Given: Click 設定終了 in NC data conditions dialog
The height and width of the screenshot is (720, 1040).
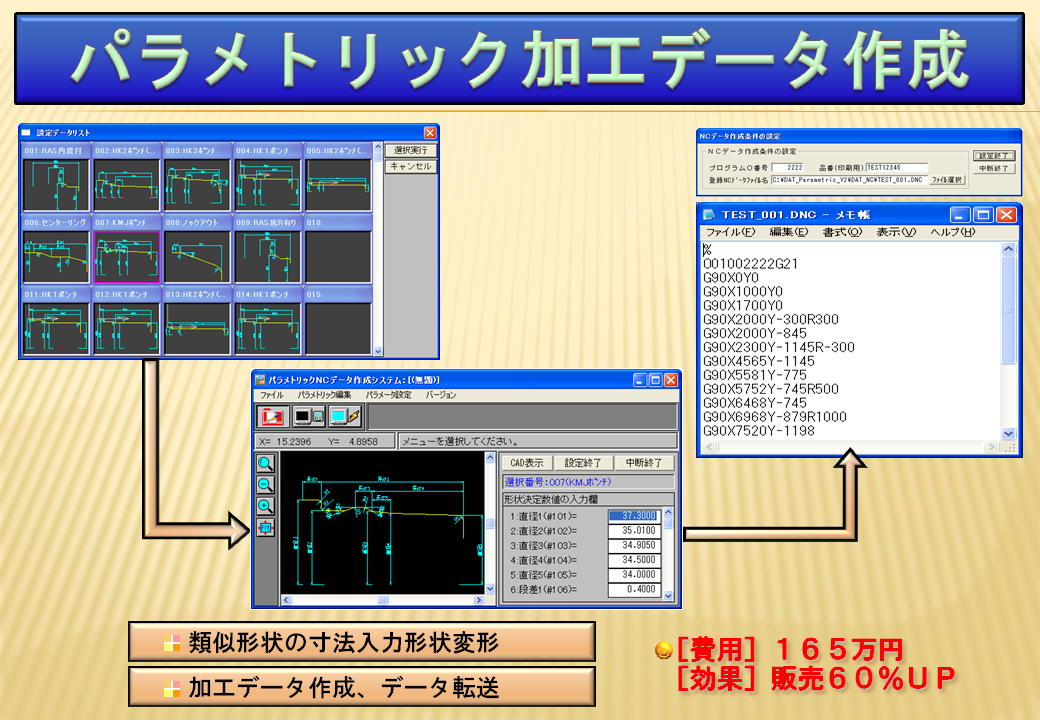Looking at the screenshot, I should [x=994, y=156].
